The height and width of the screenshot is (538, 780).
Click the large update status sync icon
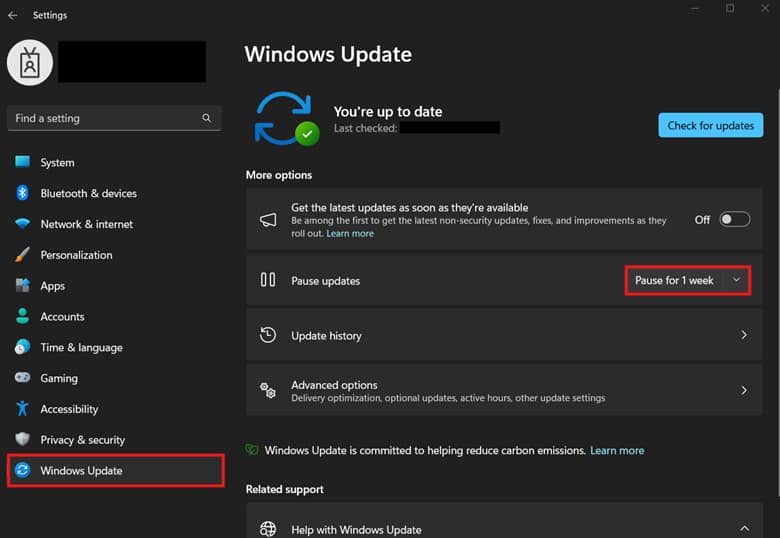(x=287, y=119)
